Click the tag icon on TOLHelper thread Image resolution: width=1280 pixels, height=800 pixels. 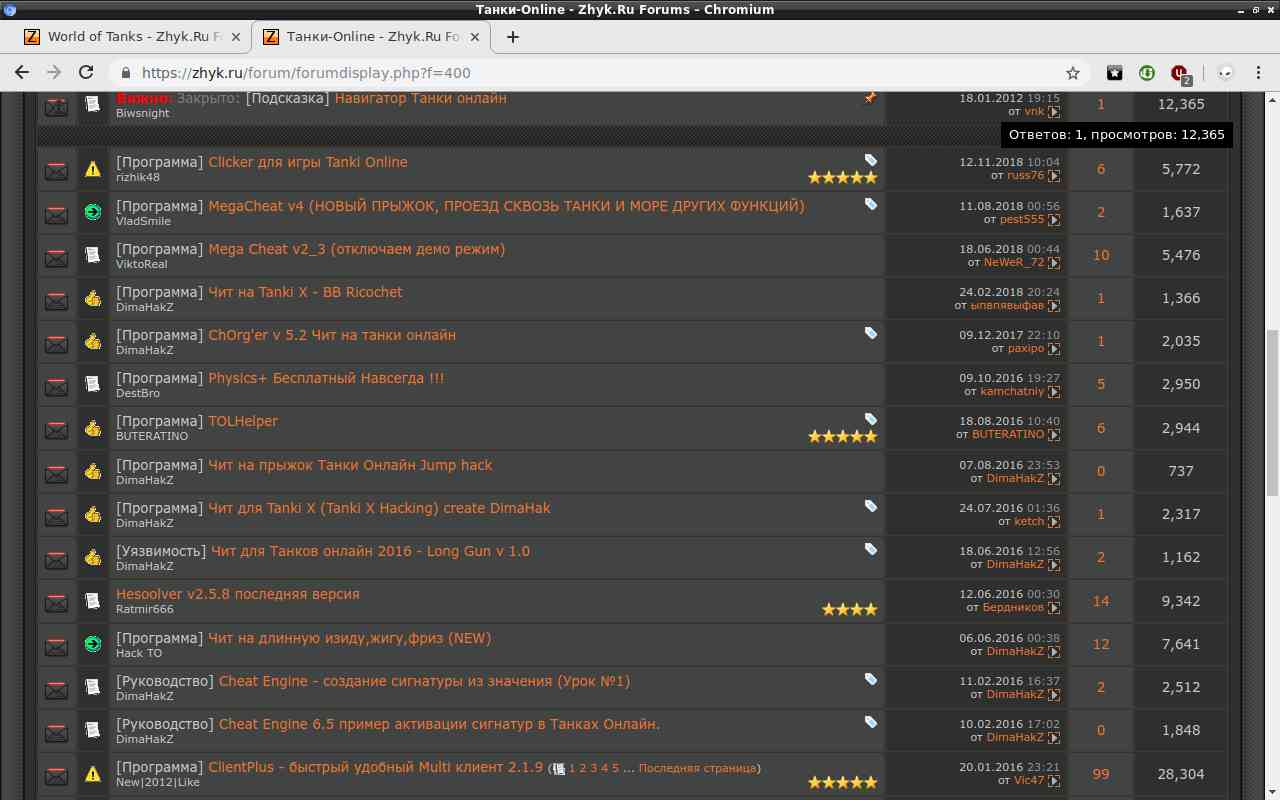(870, 419)
